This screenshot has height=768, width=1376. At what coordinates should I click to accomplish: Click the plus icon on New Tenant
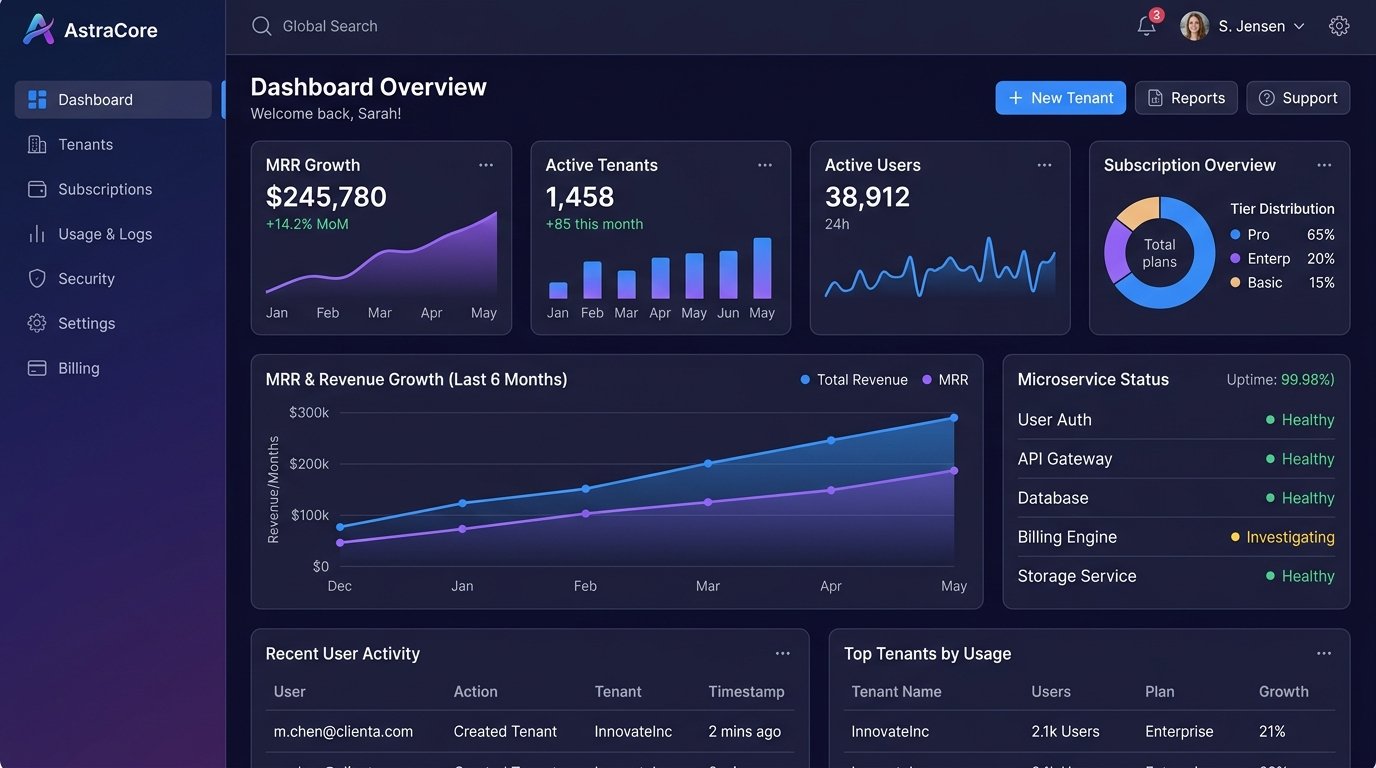pos(1015,98)
